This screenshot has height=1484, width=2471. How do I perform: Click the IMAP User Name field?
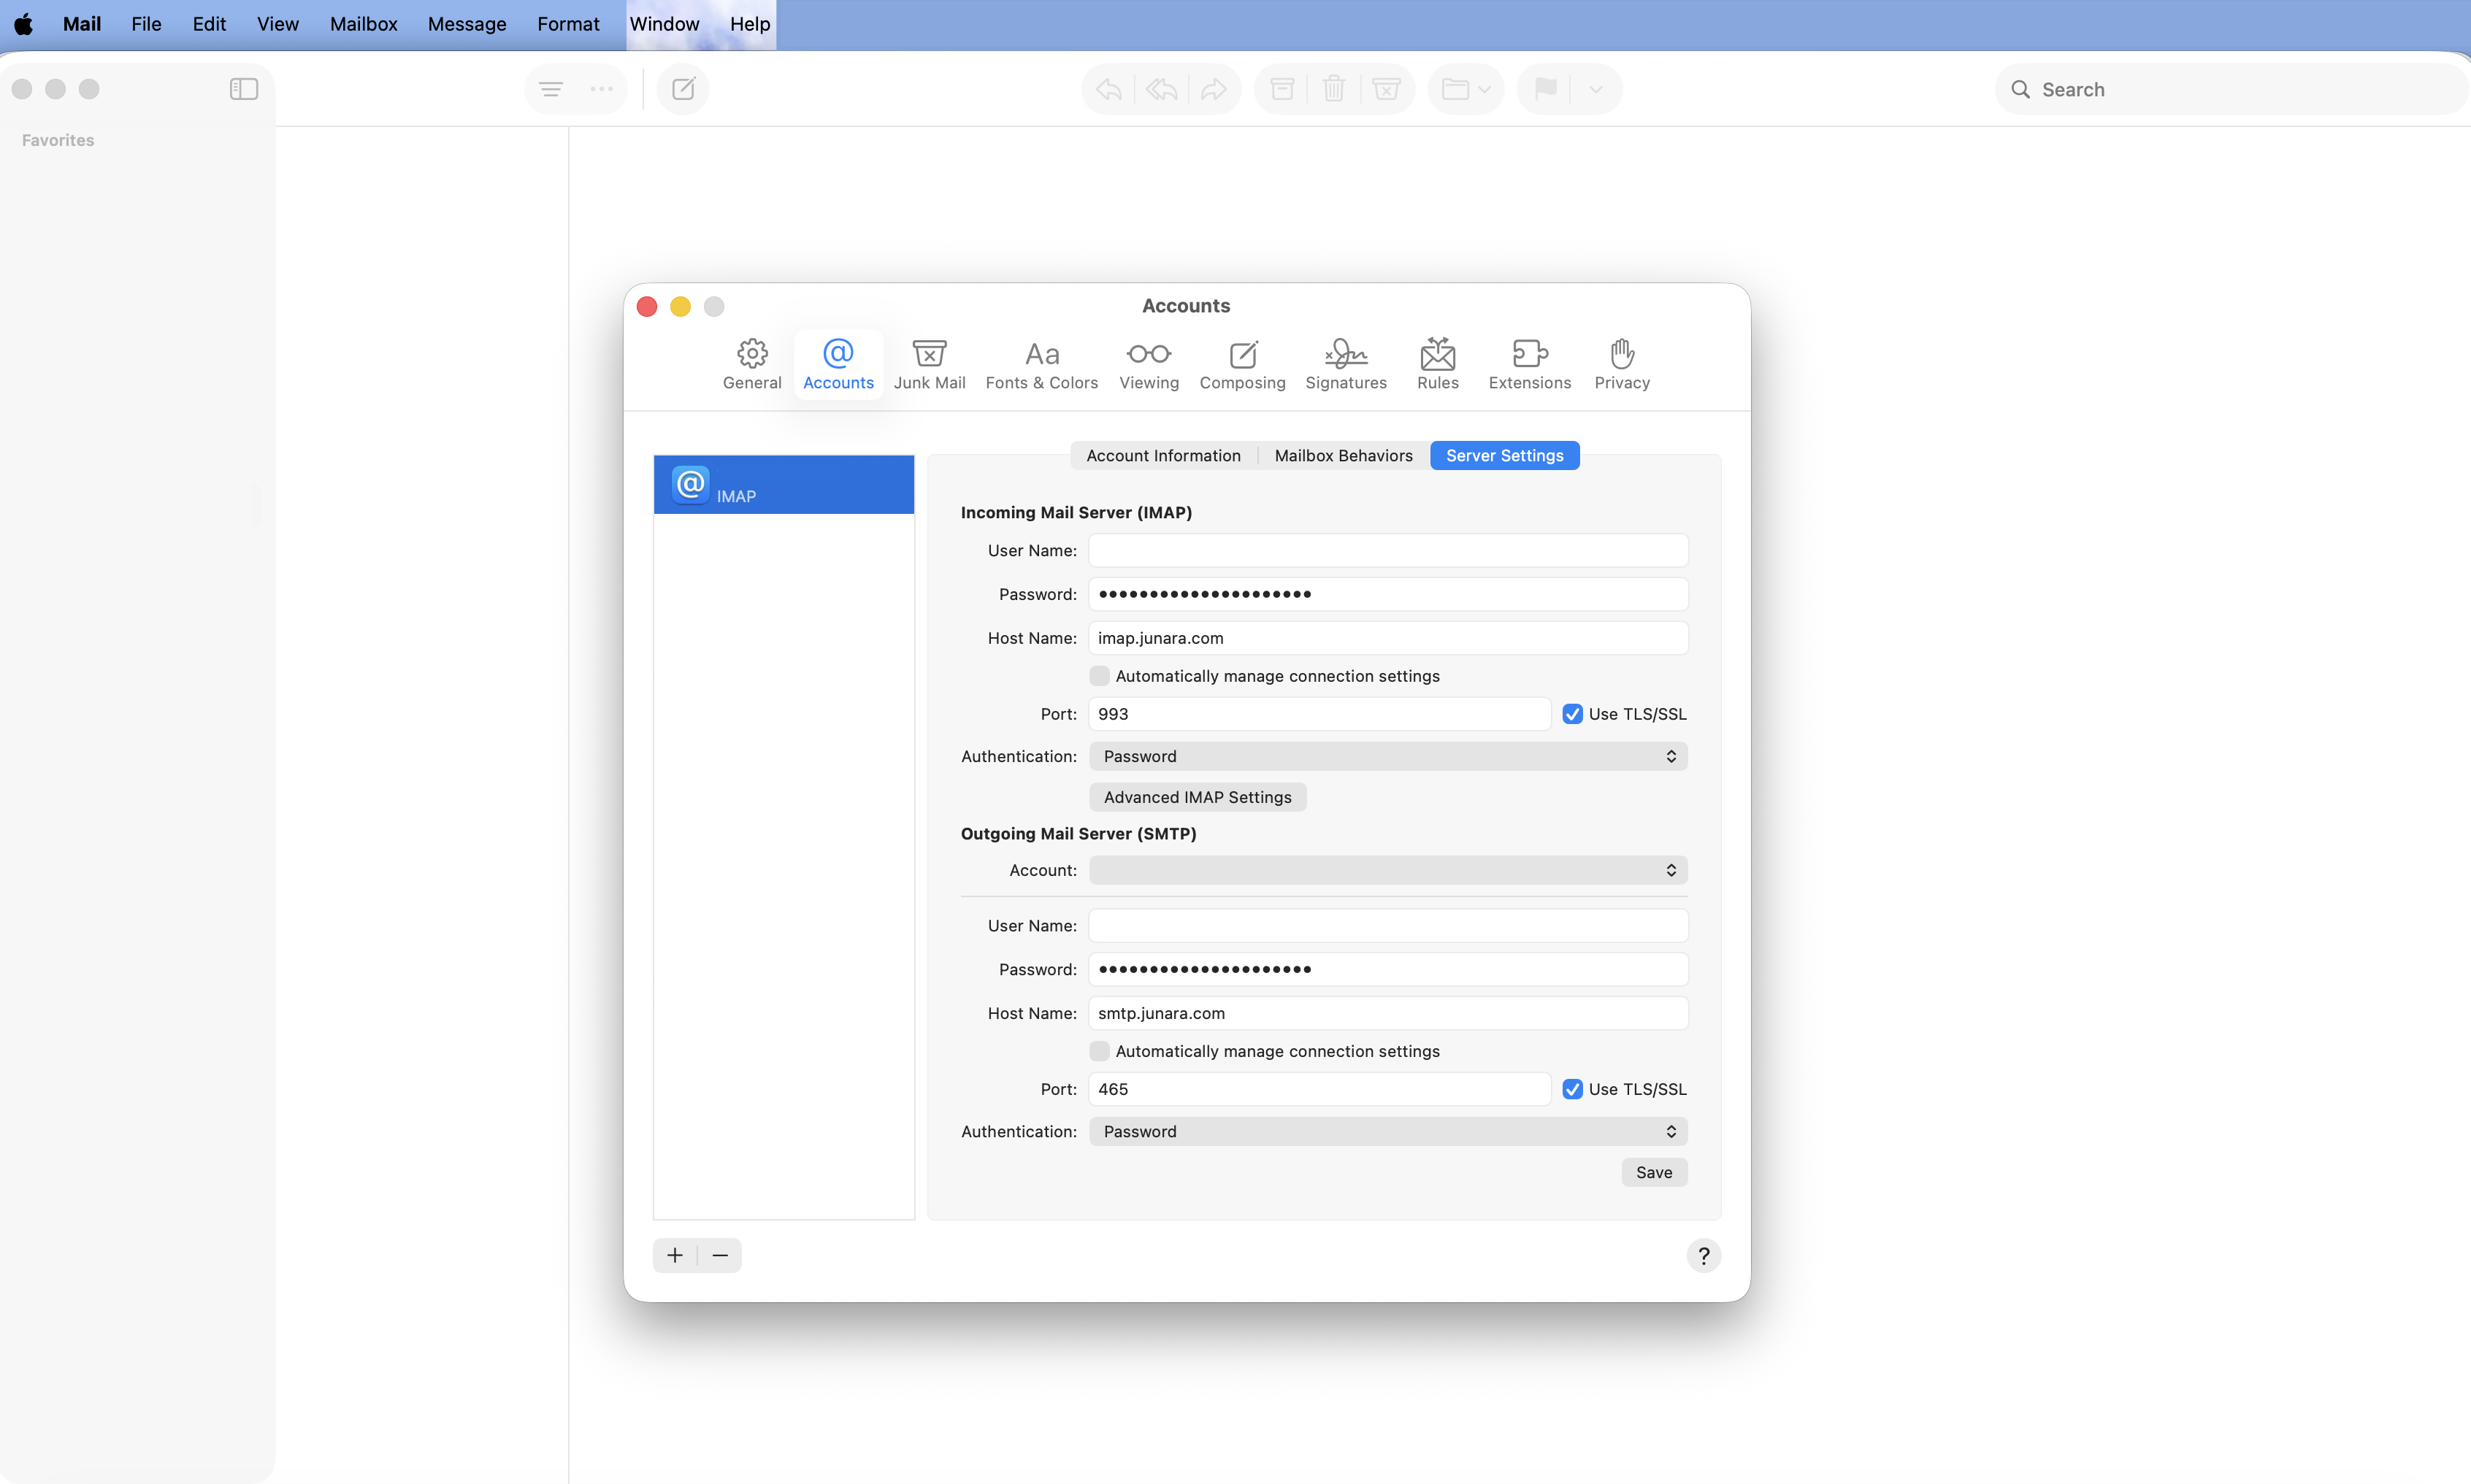pos(1388,550)
